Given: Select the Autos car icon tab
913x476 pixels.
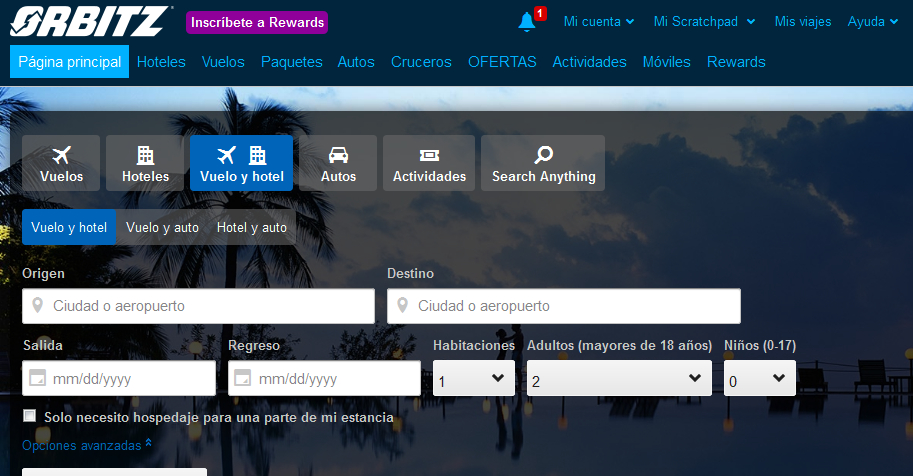Looking at the screenshot, I should (x=338, y=163).
